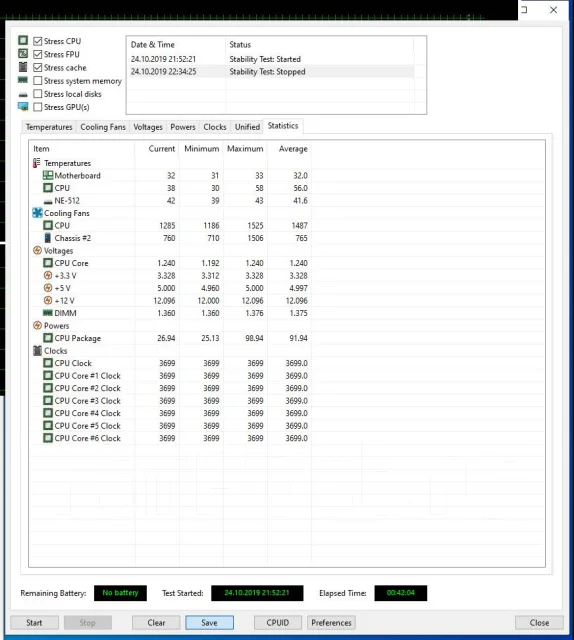Screen dimensions: 574x640
Task: Click the Elapsed Time display 00:42:04
Action: click(x=401, y=593)
